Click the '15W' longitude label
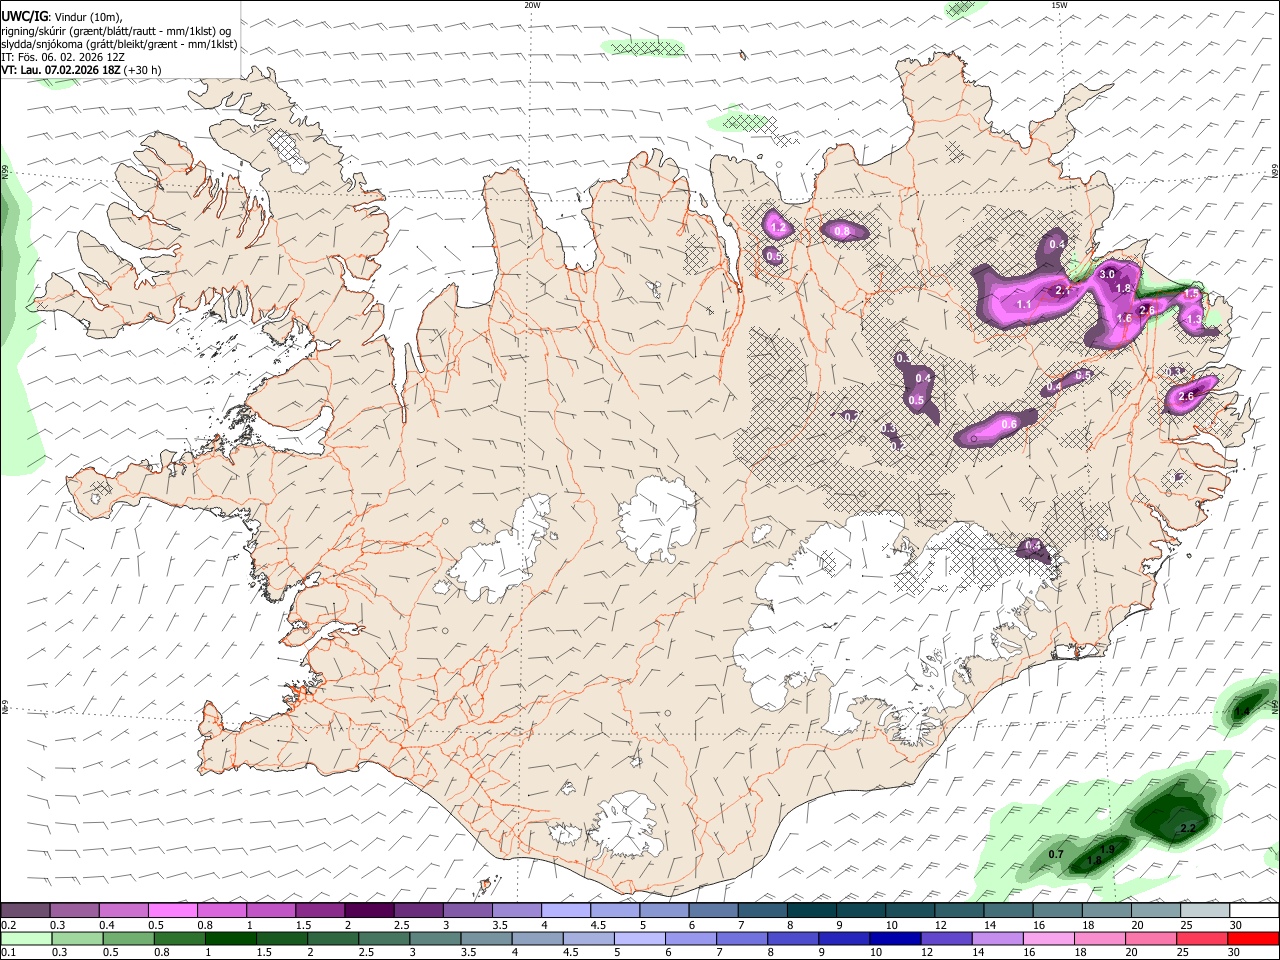Screen dimensions: 1280x960 (x=1059, y=5)
